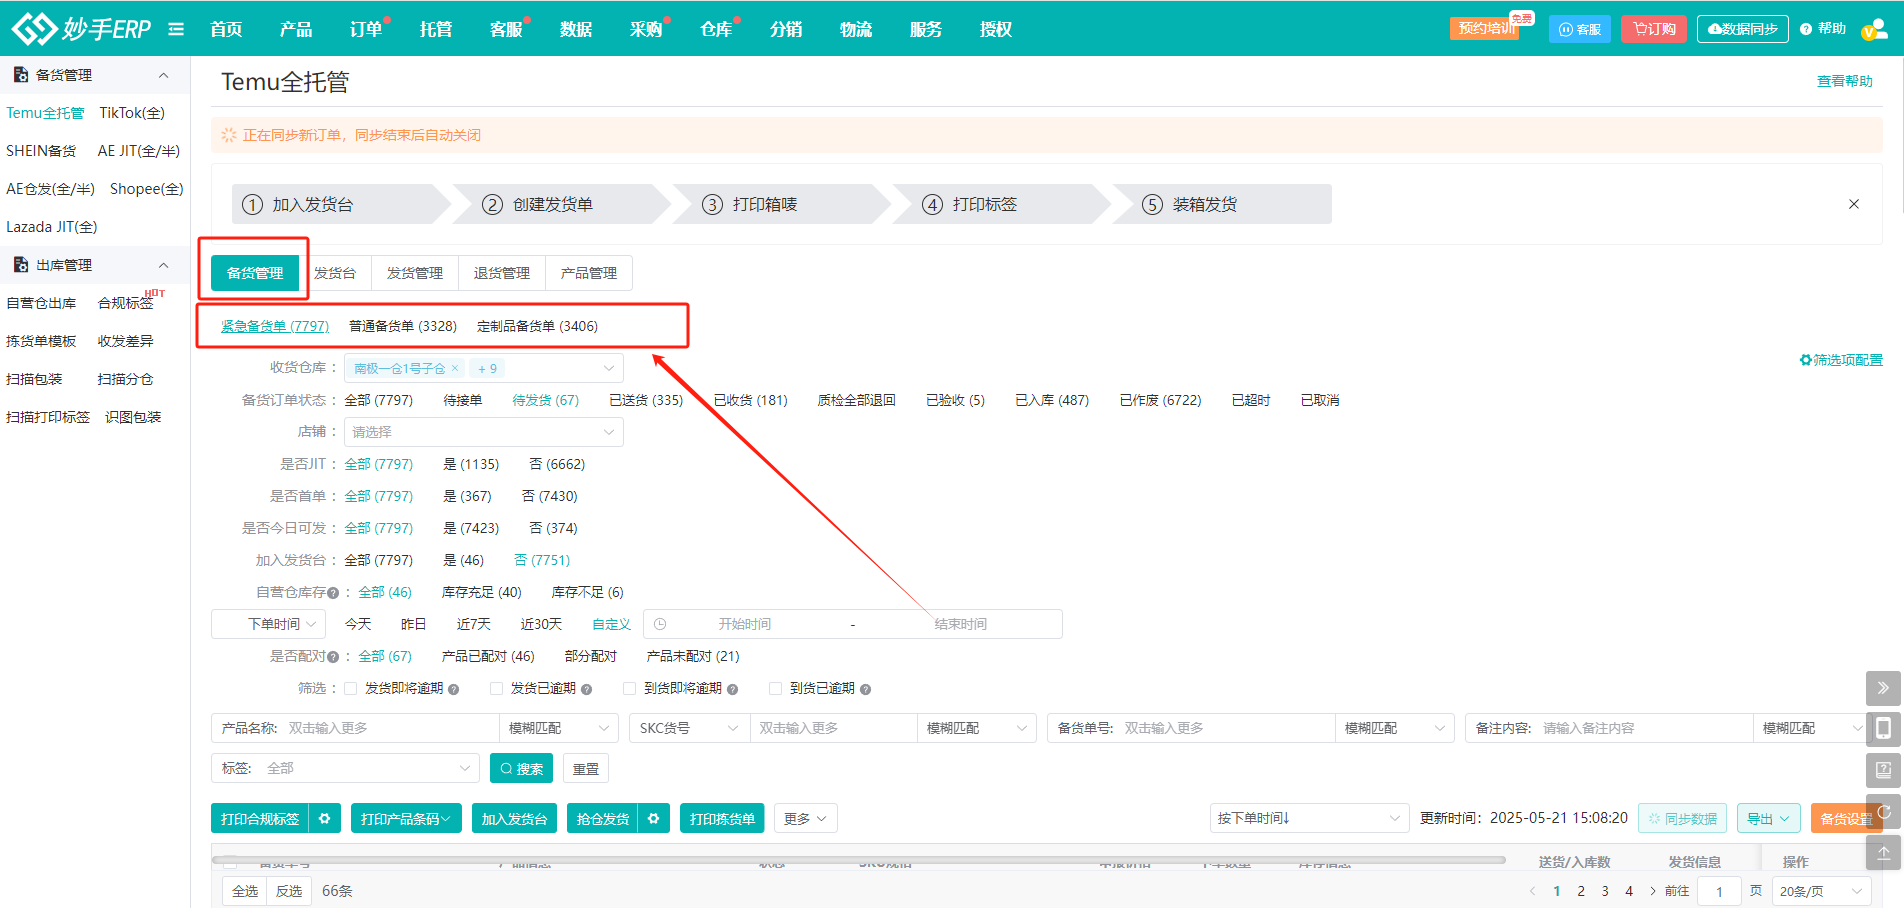
Task: Select the 普通备货单 (3328) sub-tab
Action: pos(403,326)
